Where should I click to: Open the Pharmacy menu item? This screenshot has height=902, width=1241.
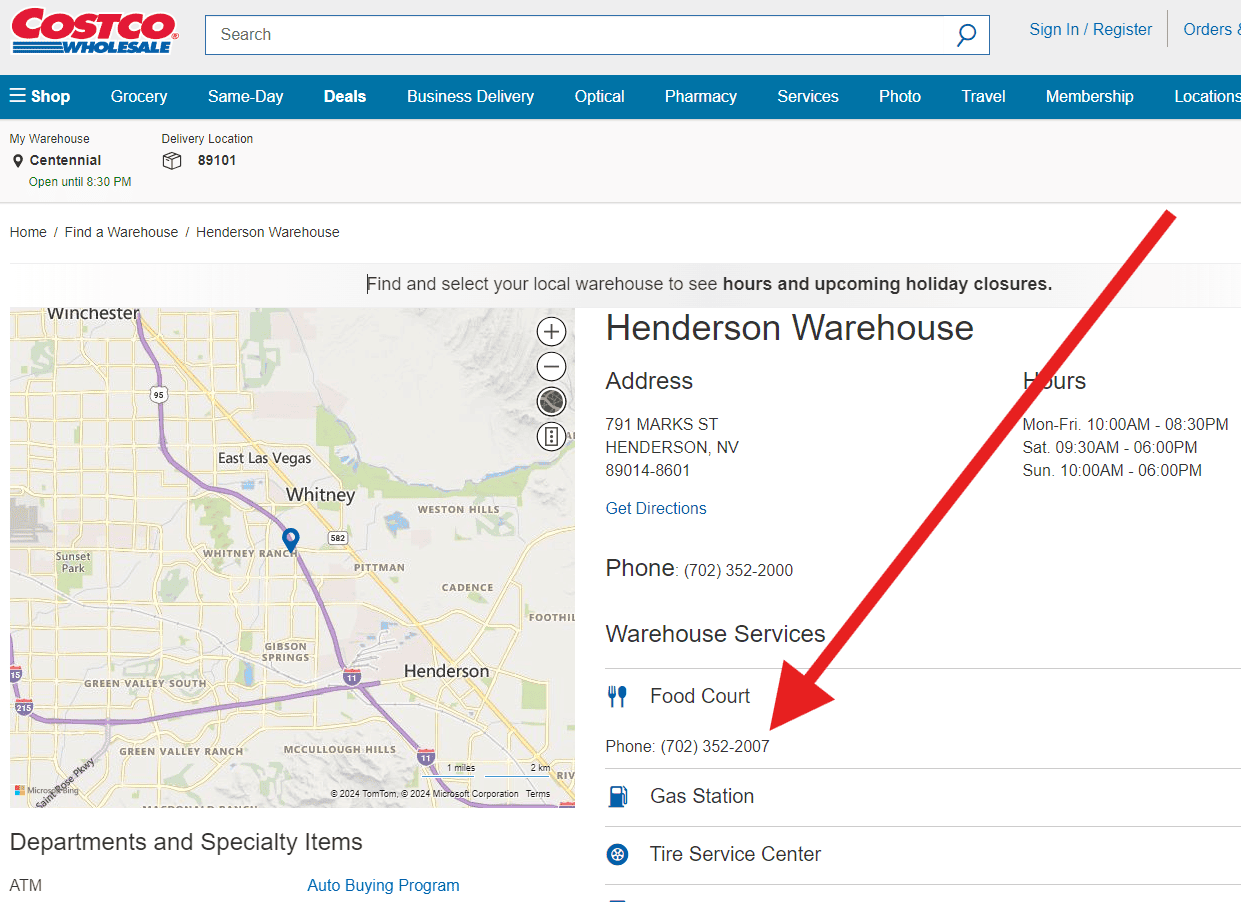[701, 96]
